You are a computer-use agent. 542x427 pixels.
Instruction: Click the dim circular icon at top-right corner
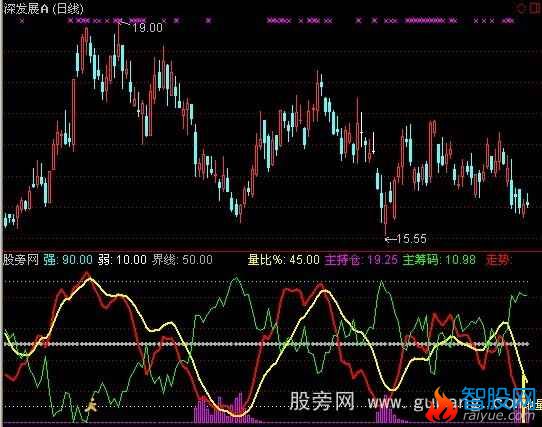[x=521, y=8]
